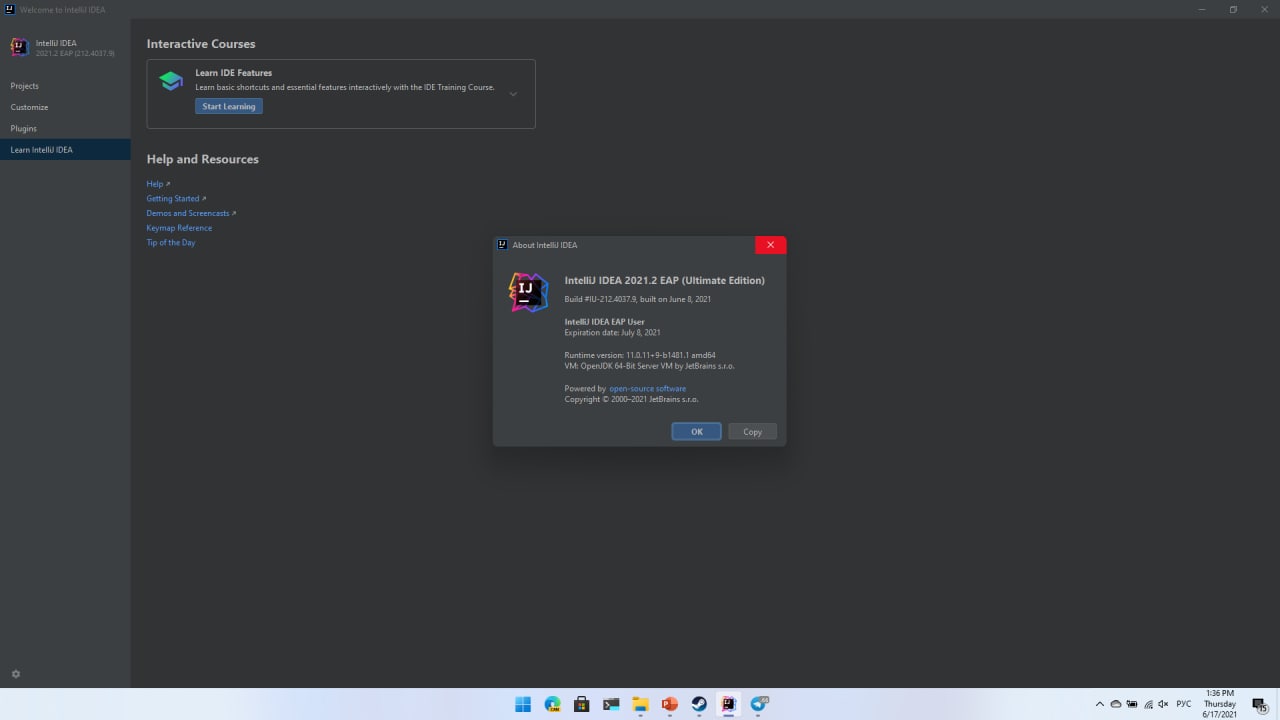Open the settings gear in sidebar

tap(15, 674)
